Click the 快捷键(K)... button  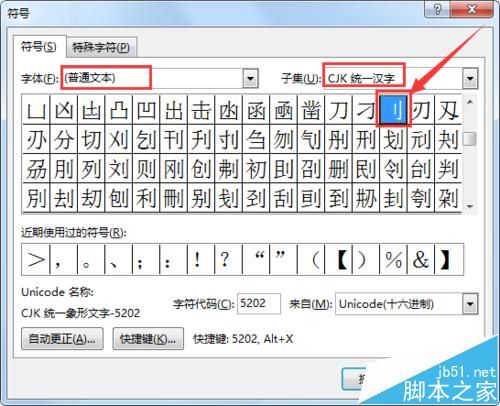[x=148, y=339]
